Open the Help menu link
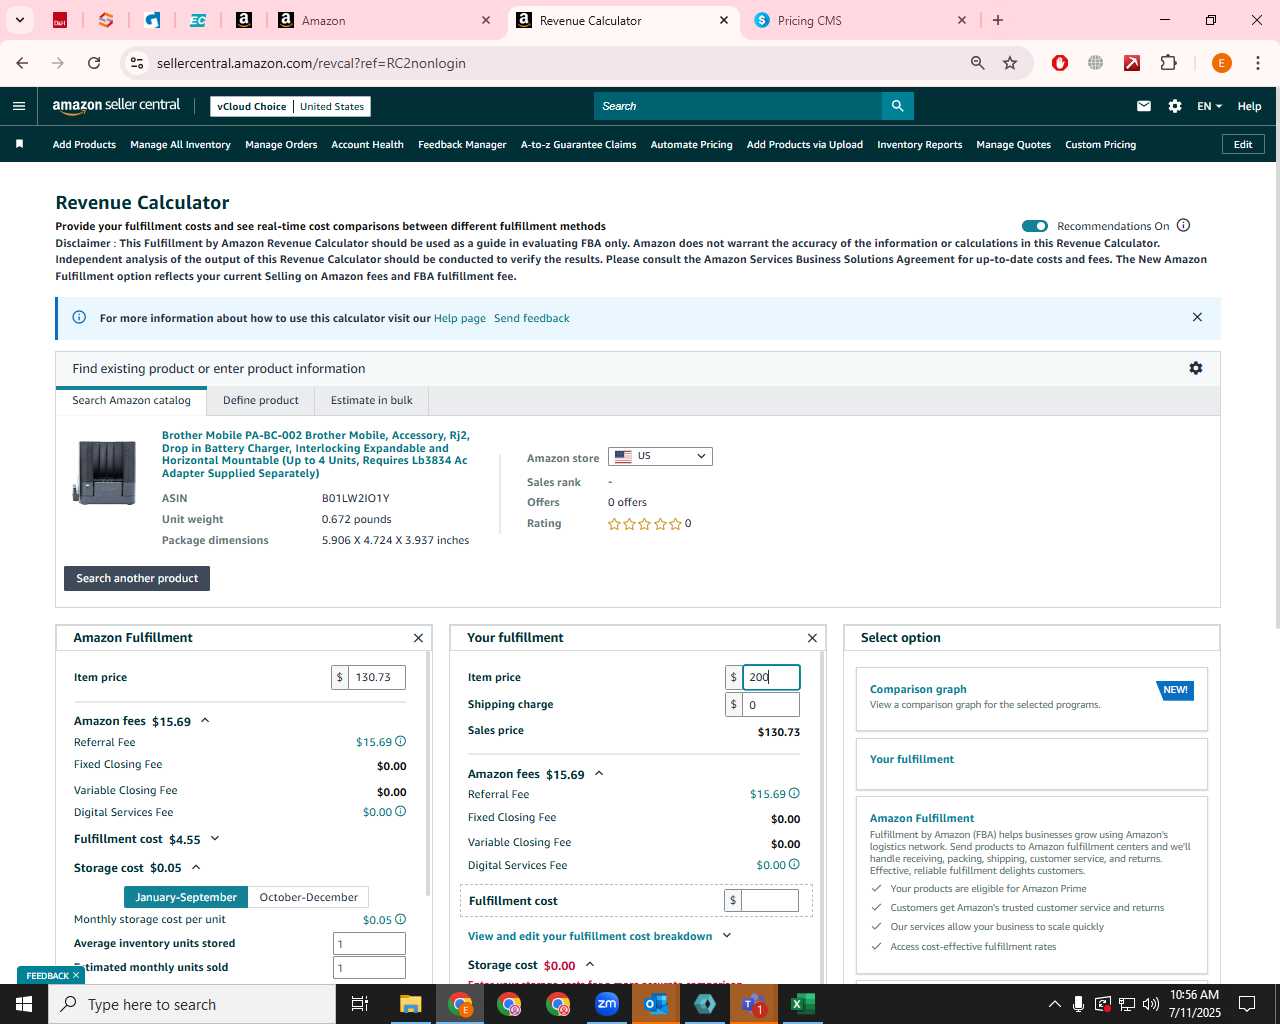 1249,106
